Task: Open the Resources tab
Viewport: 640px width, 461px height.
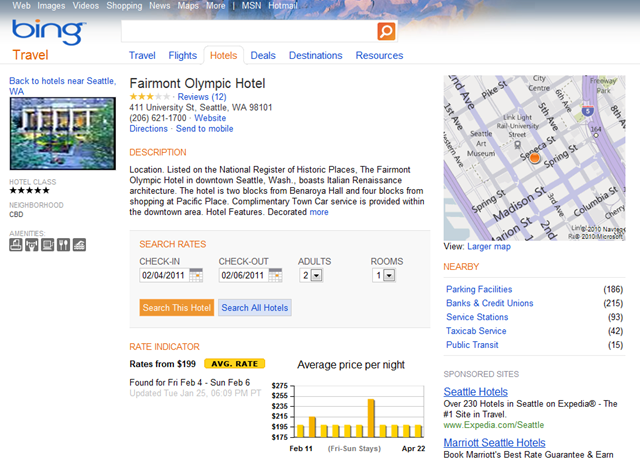Action: point(379,56)
